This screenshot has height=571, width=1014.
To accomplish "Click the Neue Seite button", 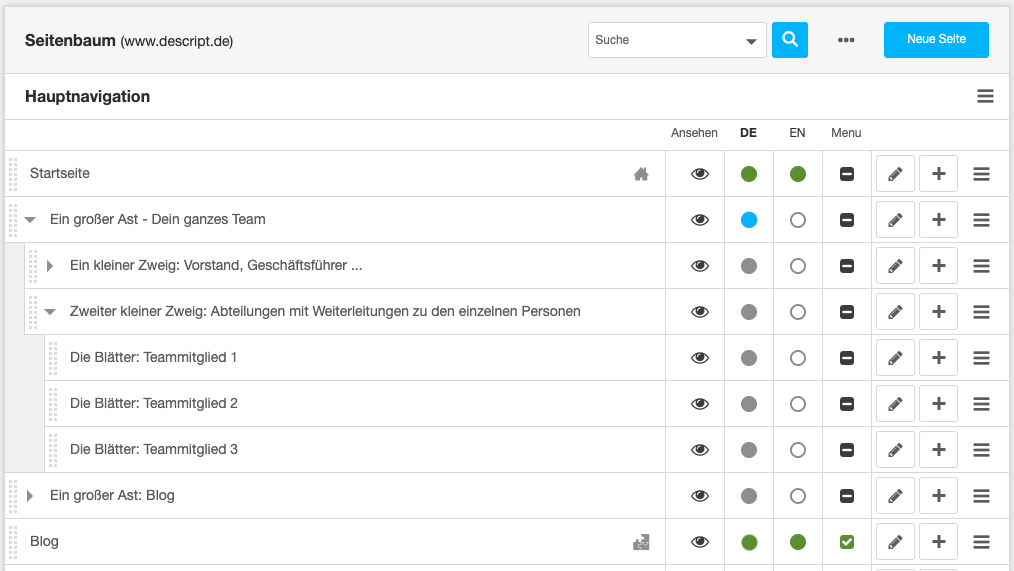I will (x=936, y=39).
